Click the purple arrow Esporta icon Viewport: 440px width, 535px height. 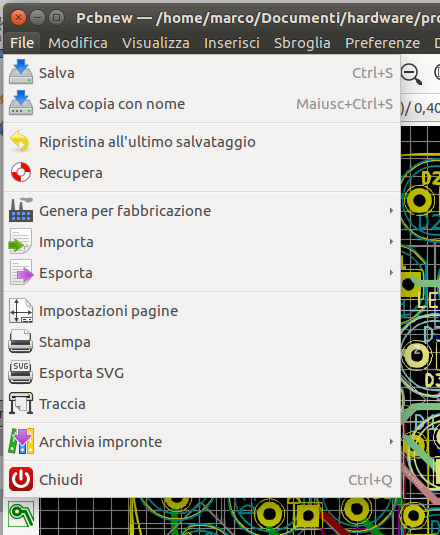[x=21, y=272]
